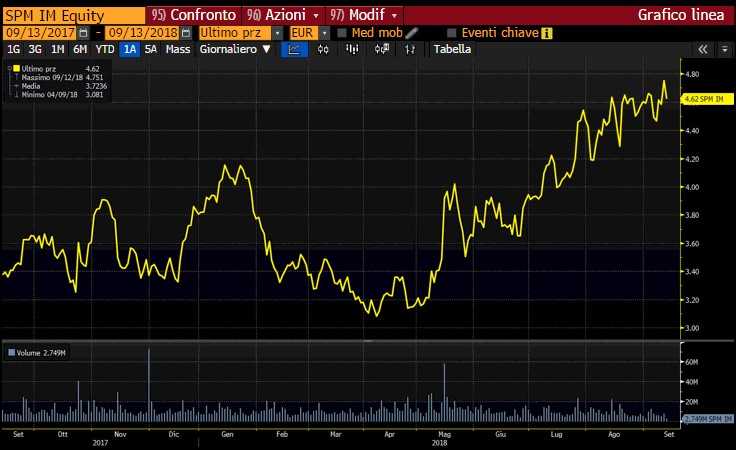The image size is (736, 450).
Task: Select the 1M time range
Action: (x=58, y=49)
